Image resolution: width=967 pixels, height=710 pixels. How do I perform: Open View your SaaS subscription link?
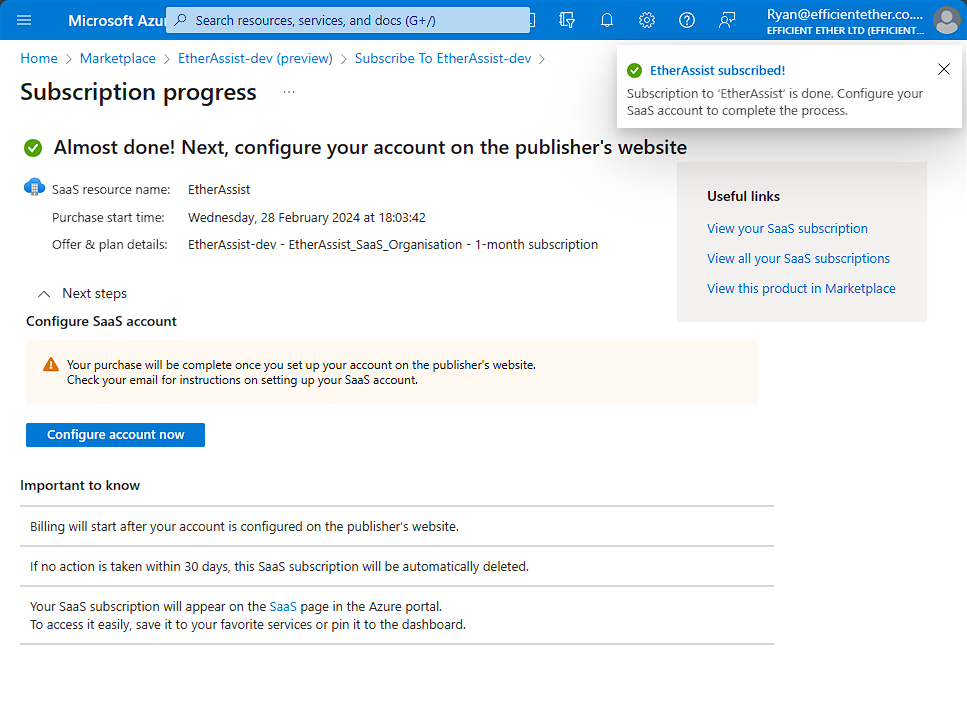(787, 228)
